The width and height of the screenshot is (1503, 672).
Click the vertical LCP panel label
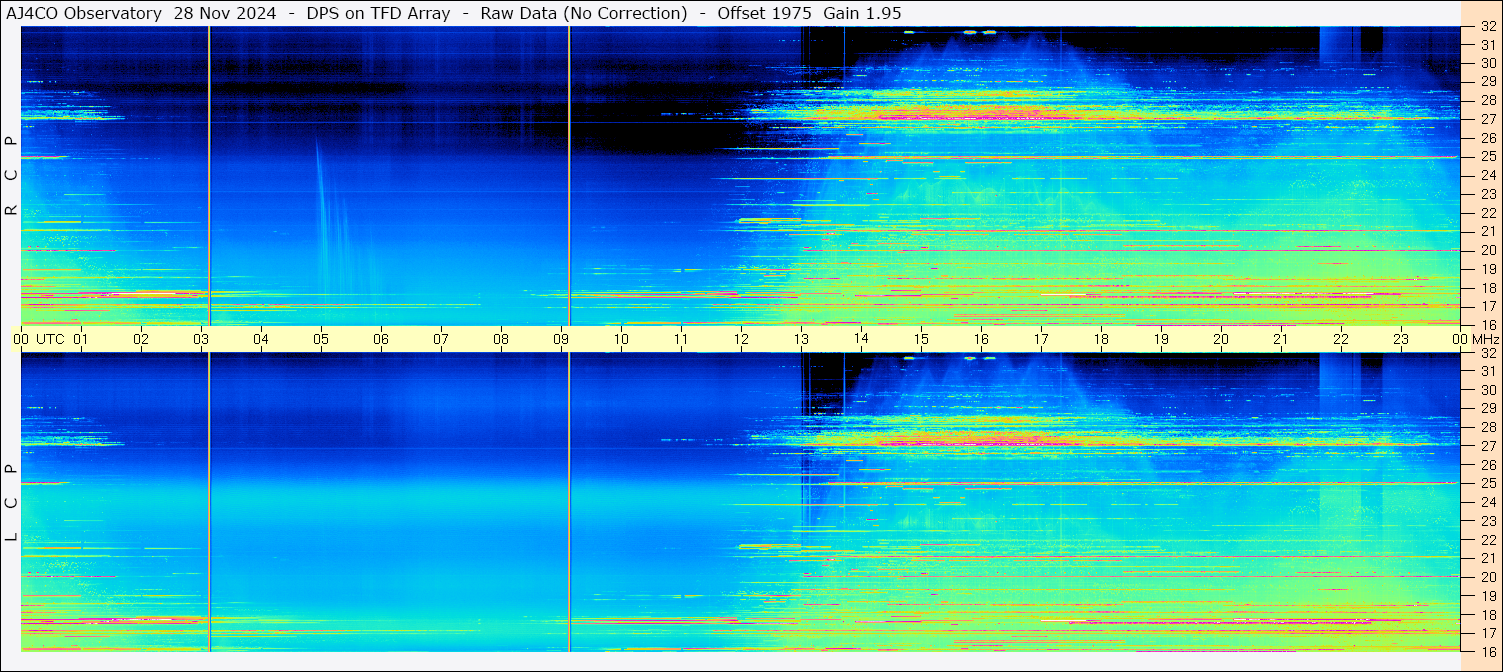point(11,502)
